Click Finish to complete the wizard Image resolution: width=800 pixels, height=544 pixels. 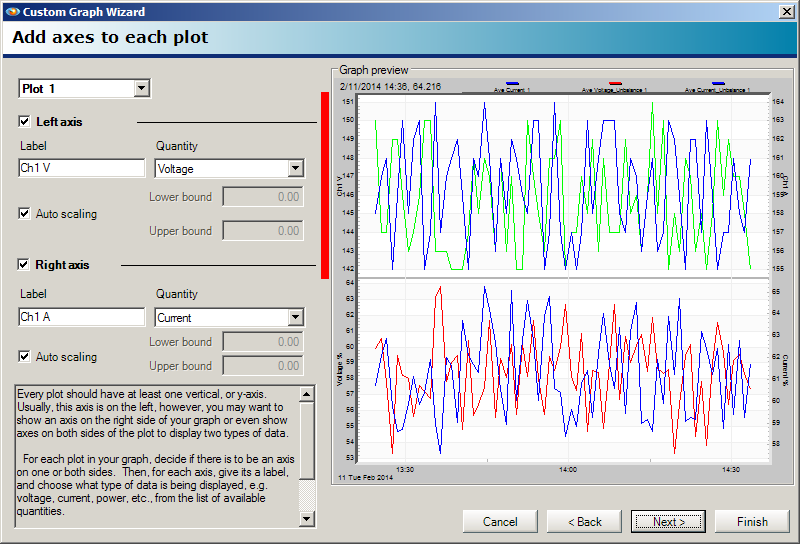(x=752, y=521)
